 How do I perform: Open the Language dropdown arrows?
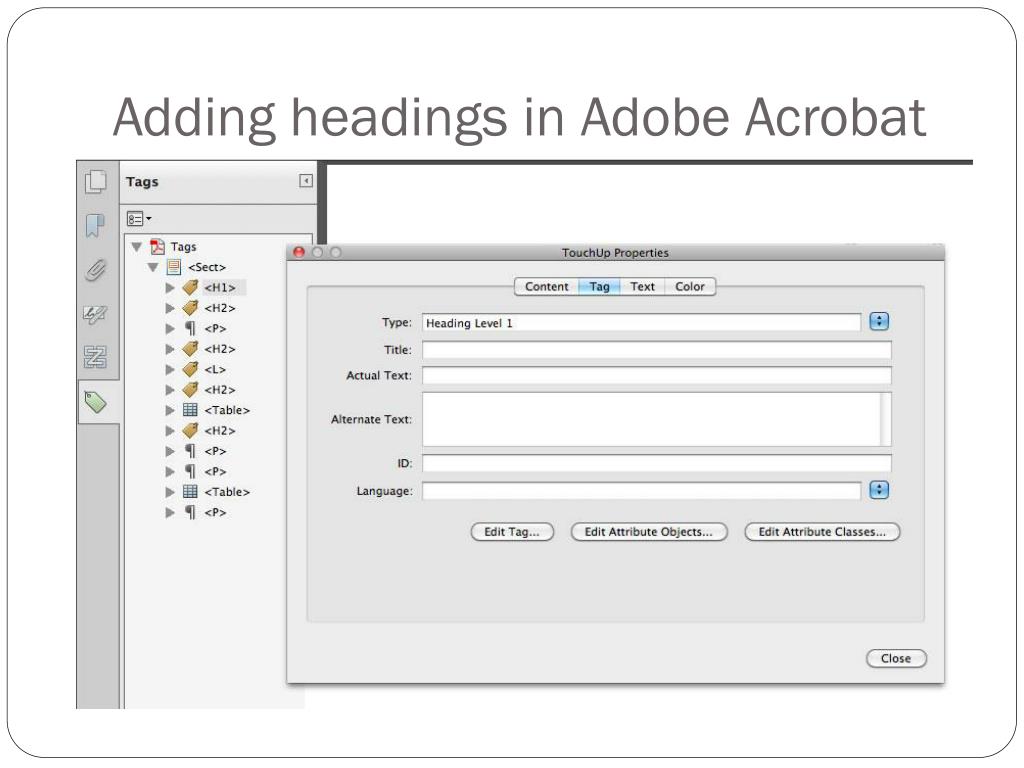point(879,490)
